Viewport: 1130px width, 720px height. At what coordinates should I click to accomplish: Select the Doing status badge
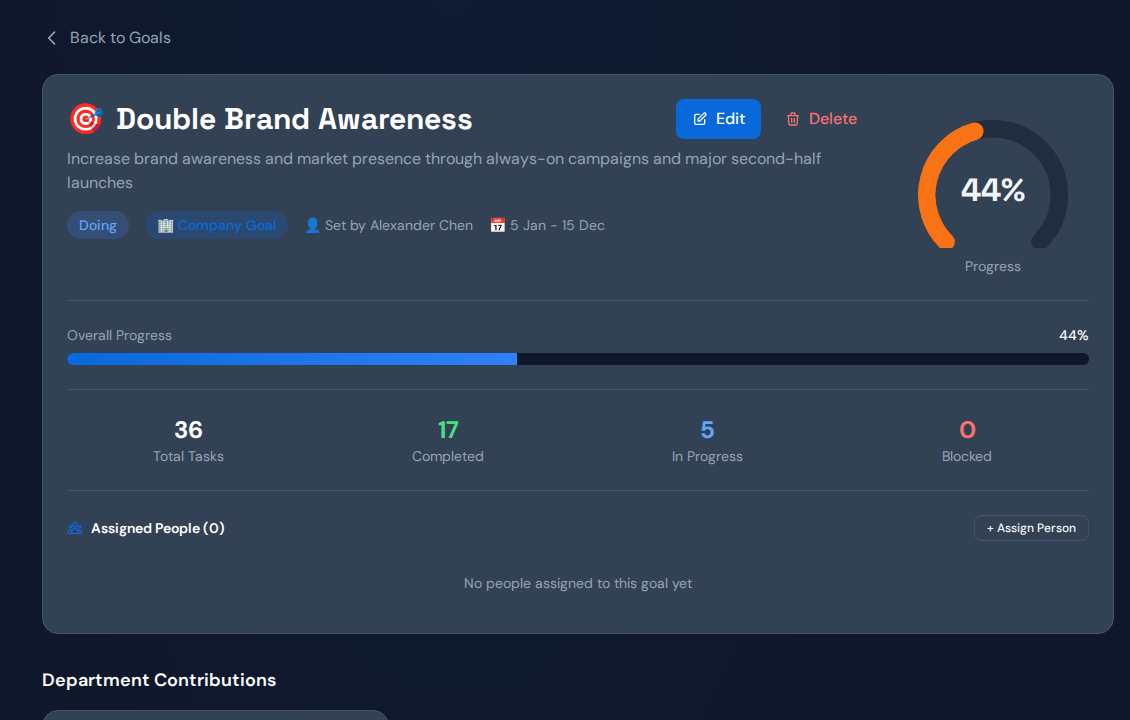coord(98,226)
